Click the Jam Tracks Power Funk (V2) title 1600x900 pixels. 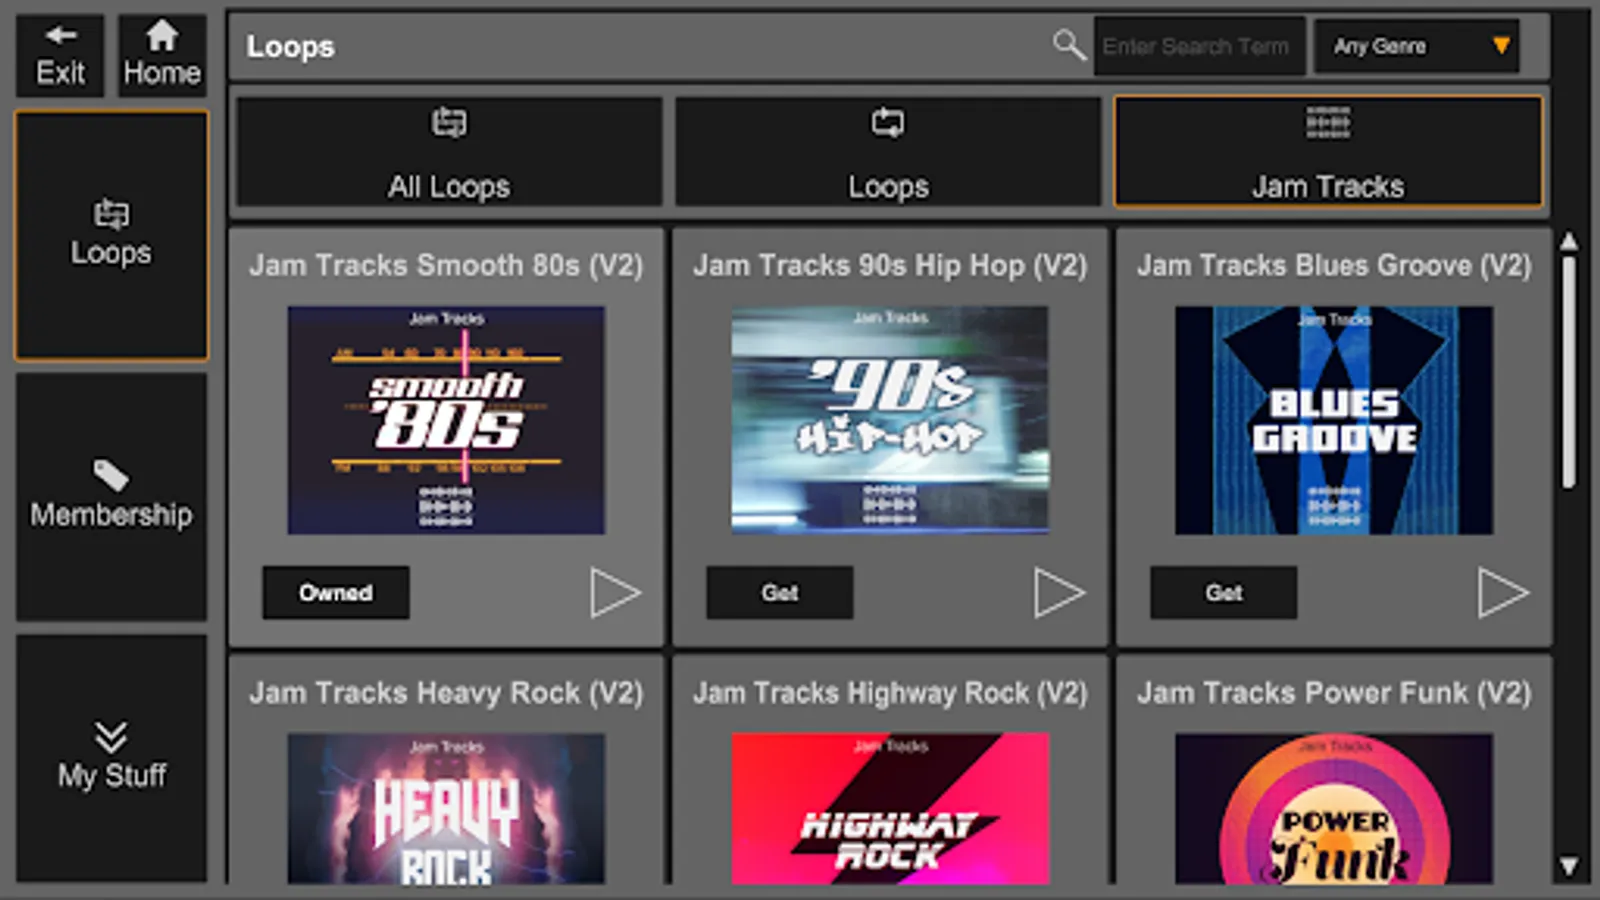tap(1334, 693)
